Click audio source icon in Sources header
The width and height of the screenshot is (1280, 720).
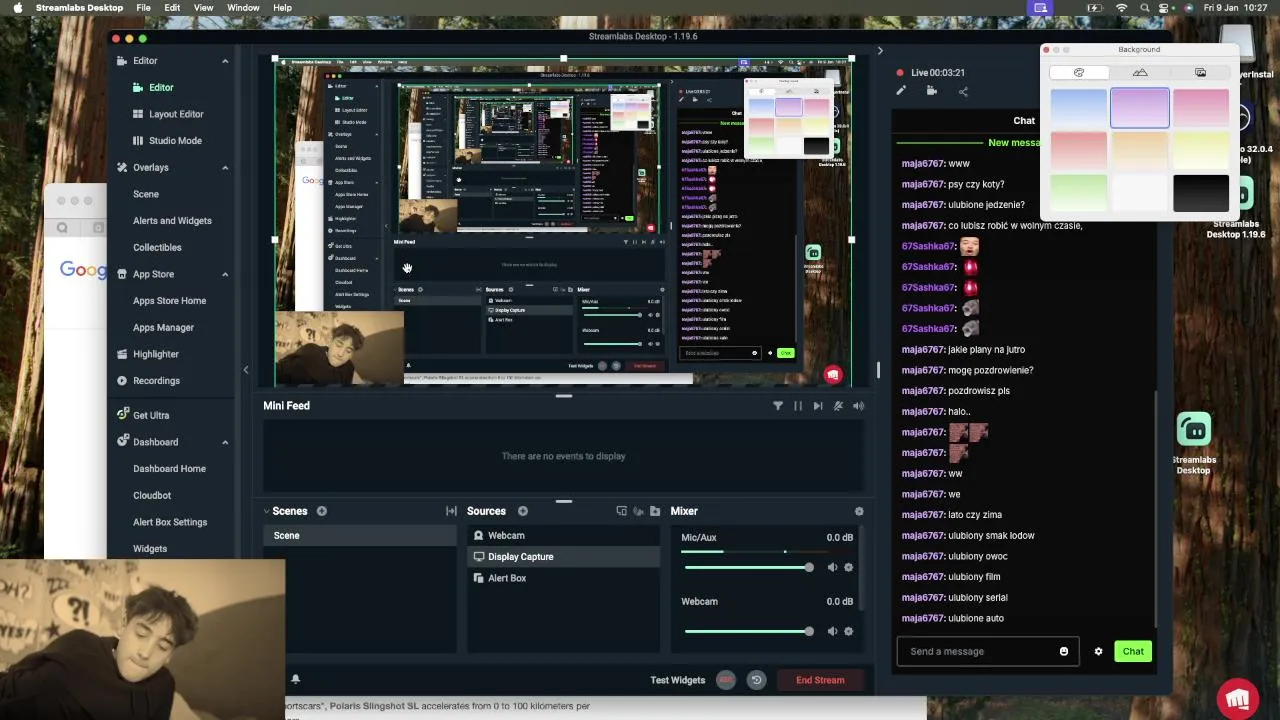click(638, 511)
